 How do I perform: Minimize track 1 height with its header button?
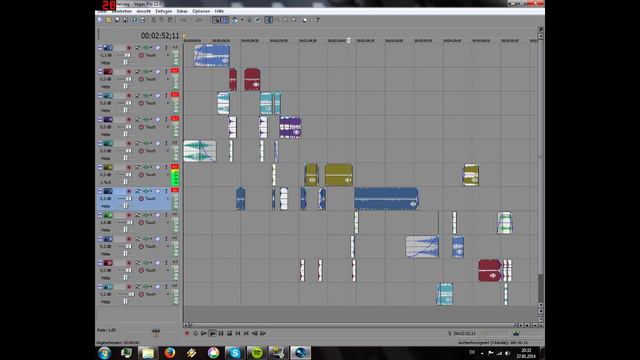tap(100, 48)
